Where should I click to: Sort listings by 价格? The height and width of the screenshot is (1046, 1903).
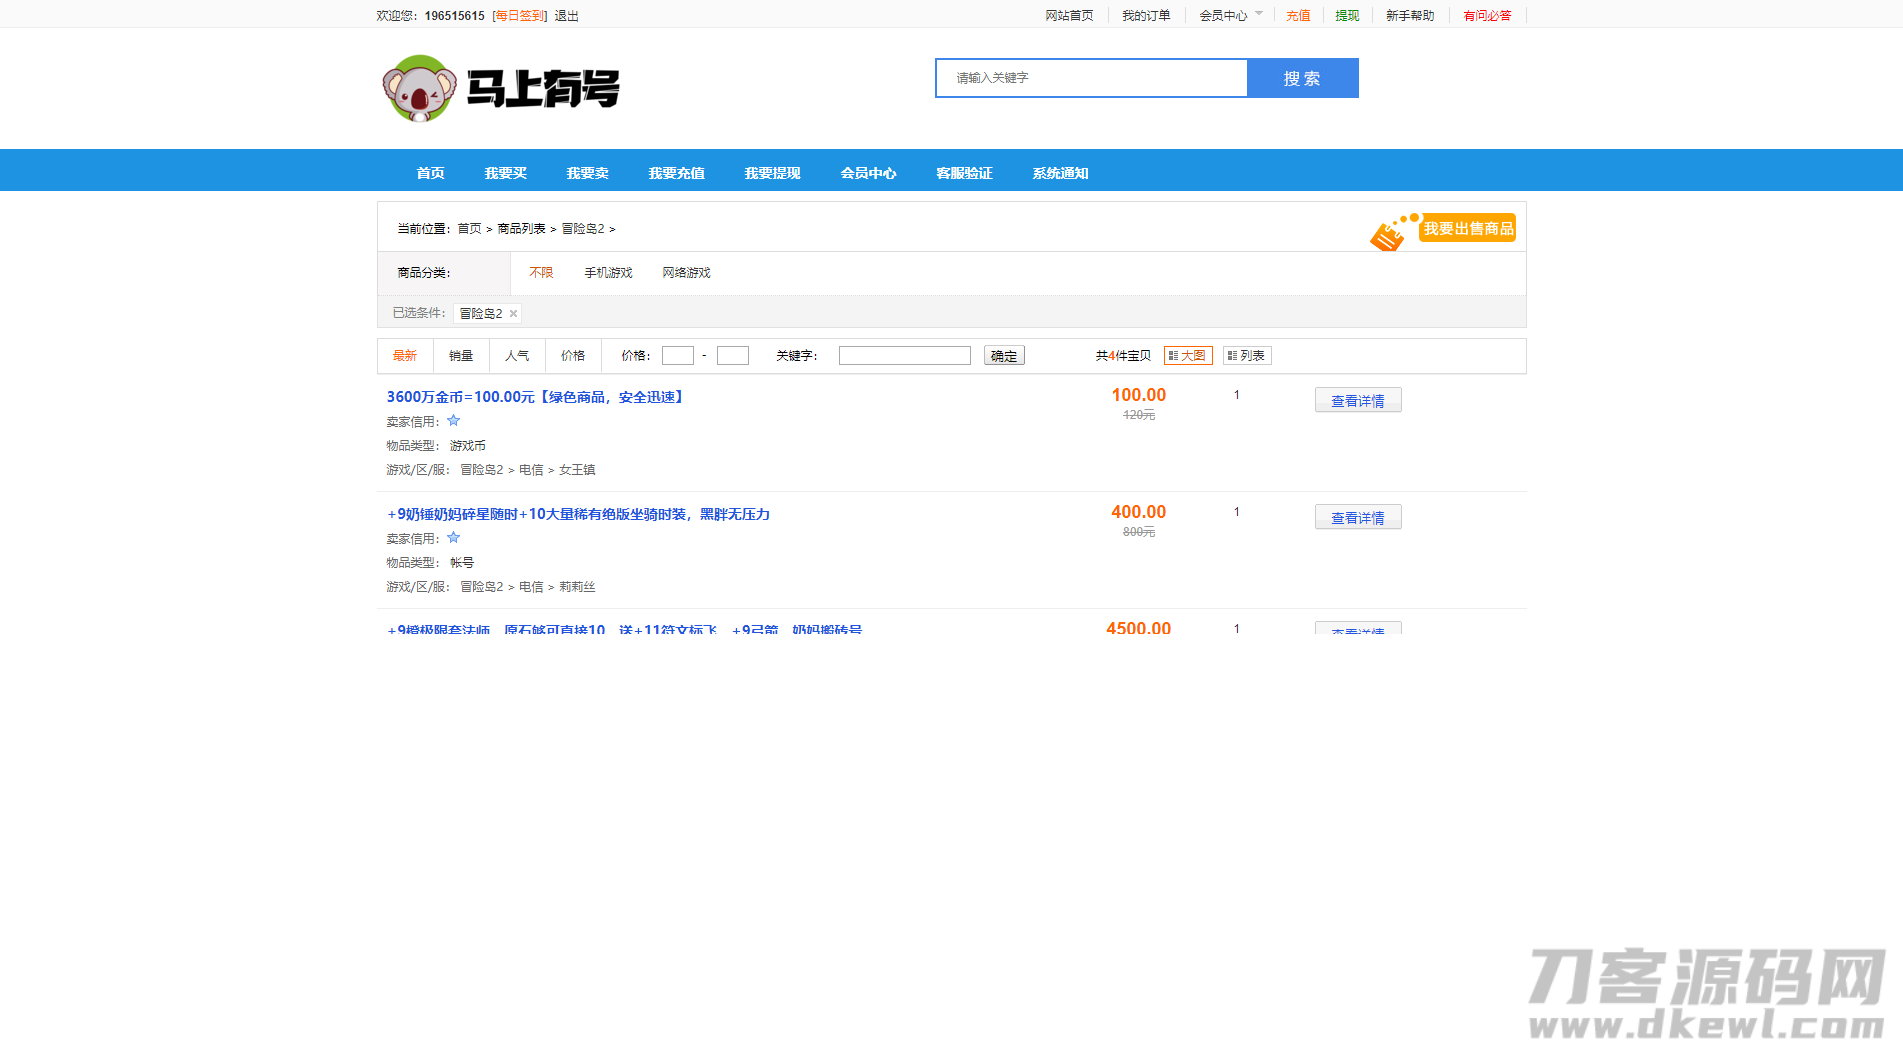[x=572, y=355]
